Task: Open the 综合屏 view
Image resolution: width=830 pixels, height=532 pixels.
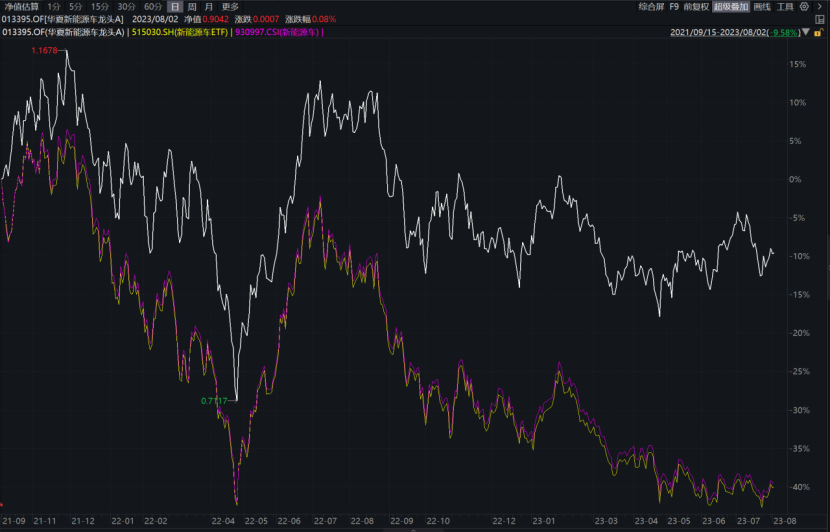Action: [651, 6]
